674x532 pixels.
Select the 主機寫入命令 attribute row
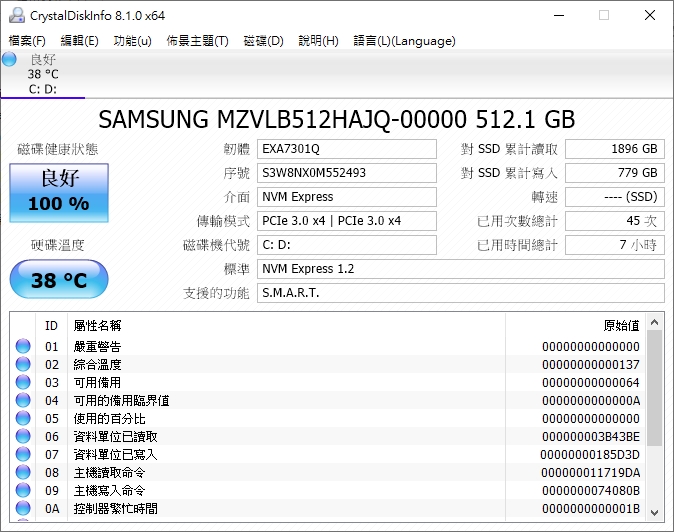(328, 491)
